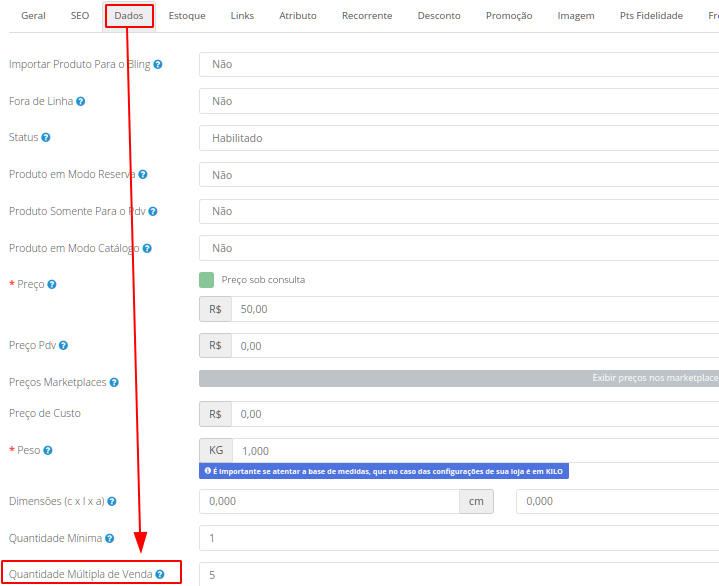Click the second Dimensões field
The image size is (719, 586).
click(618, 501)
